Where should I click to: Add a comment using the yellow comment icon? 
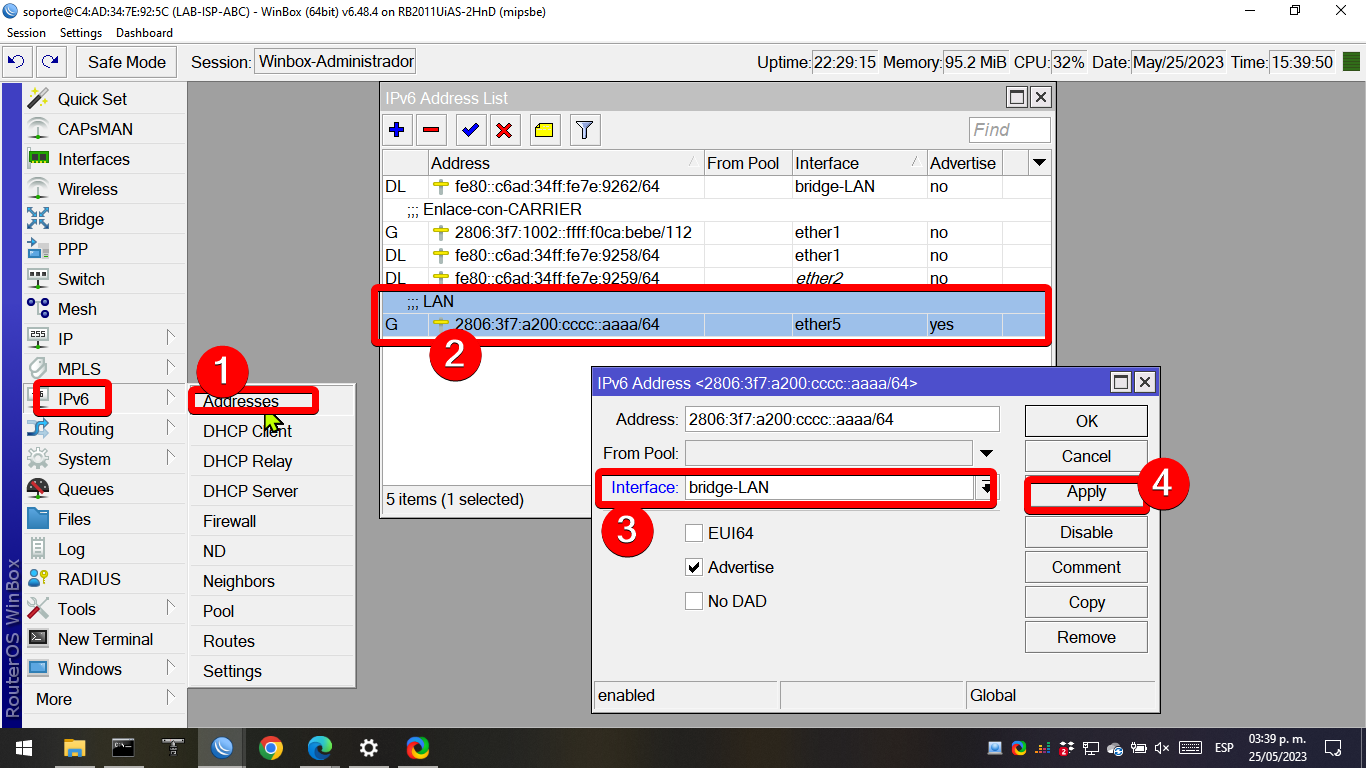click(545, 129)
